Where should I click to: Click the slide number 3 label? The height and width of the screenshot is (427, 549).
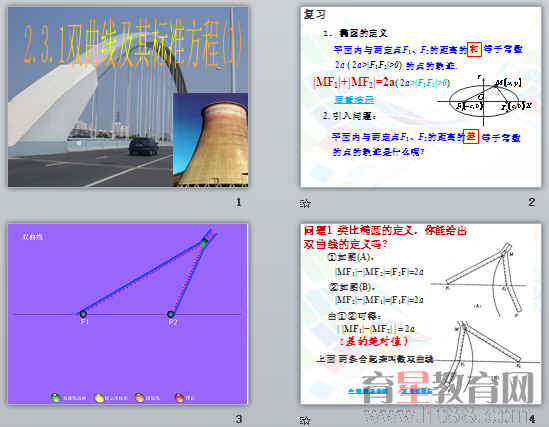tap(238, 419)
